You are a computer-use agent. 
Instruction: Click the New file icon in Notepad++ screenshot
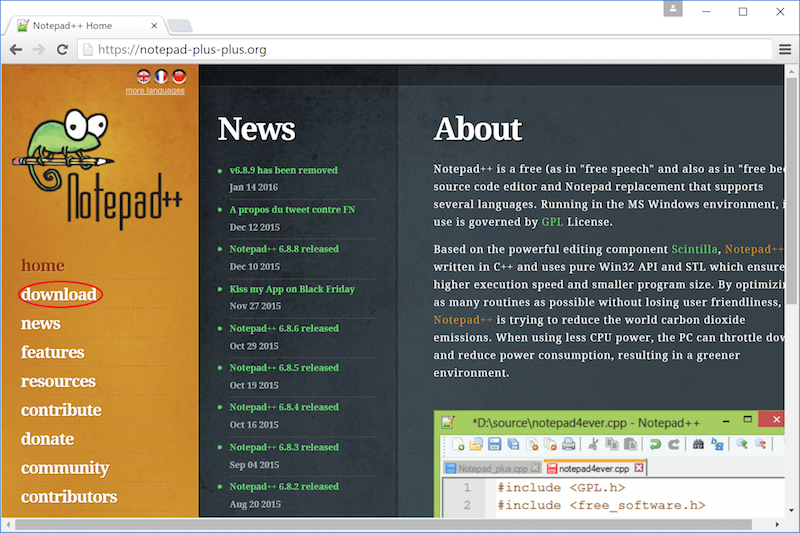(458, 444)
